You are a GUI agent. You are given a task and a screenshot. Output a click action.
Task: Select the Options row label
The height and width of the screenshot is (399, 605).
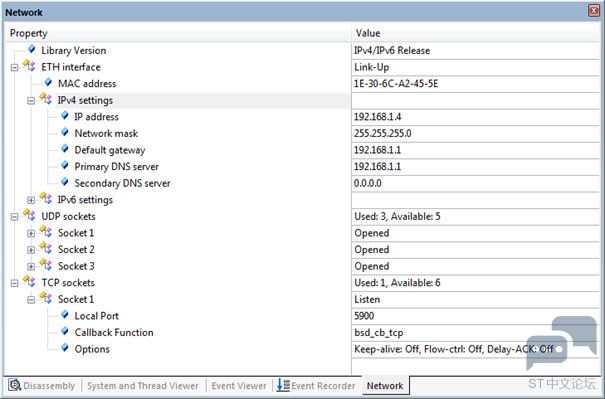[x=92, y=349]
